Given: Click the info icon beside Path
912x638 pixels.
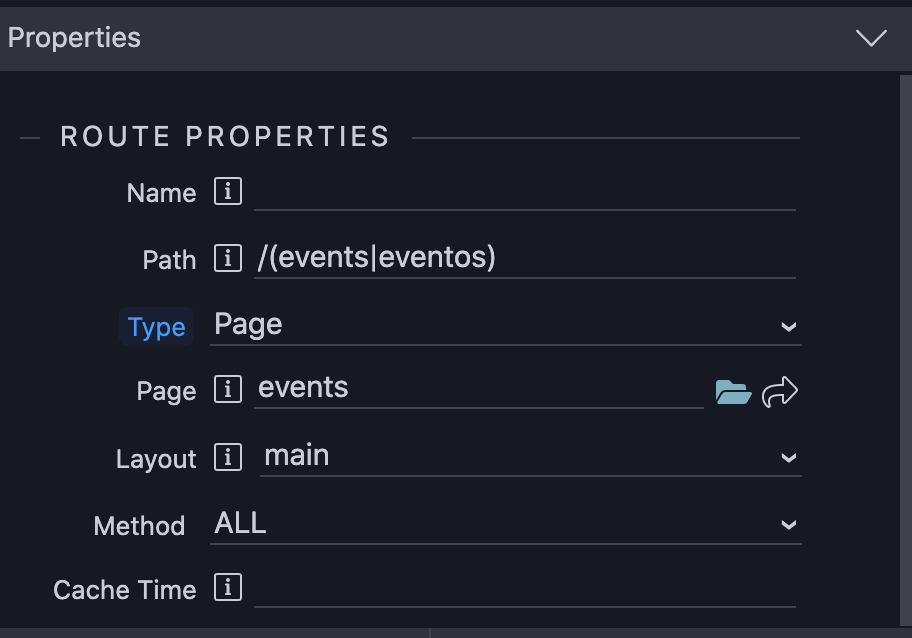Looking at the screenshot, I should point(228,258).
